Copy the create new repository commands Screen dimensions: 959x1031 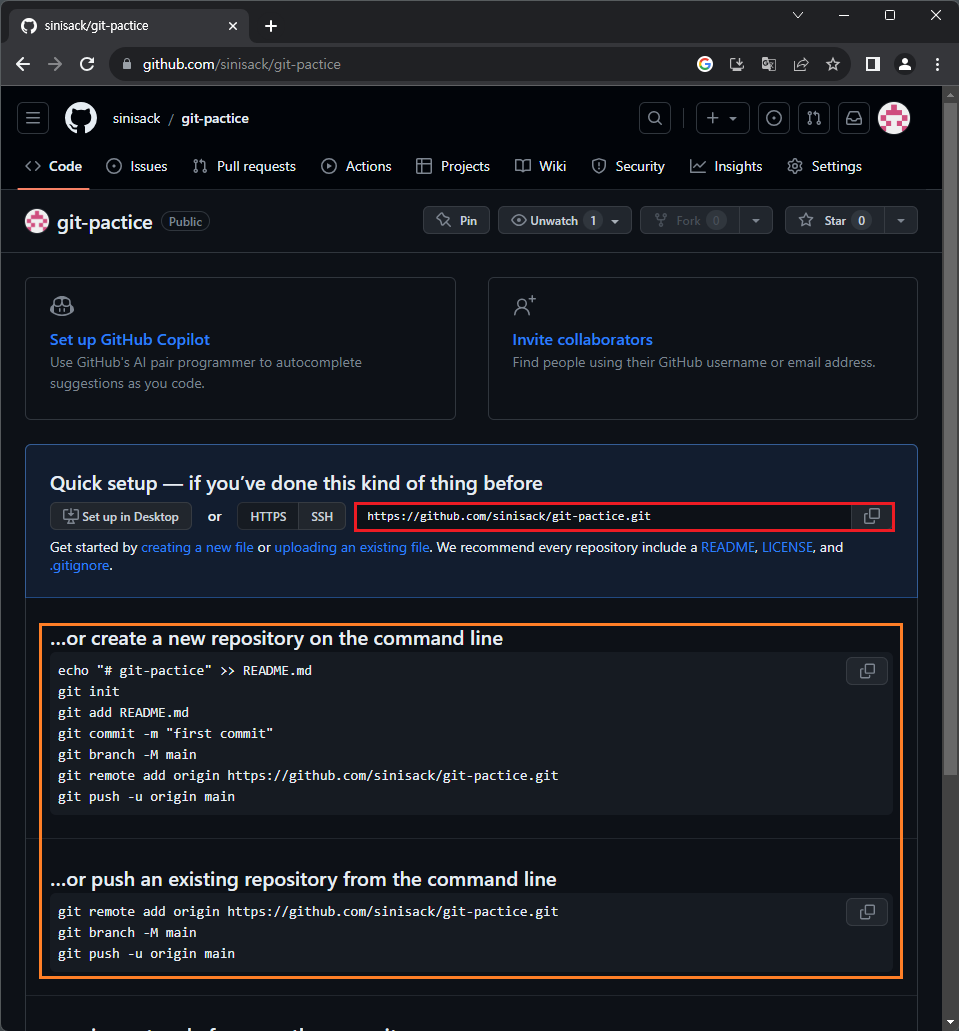pyautogui.click(x=867, y=671)
